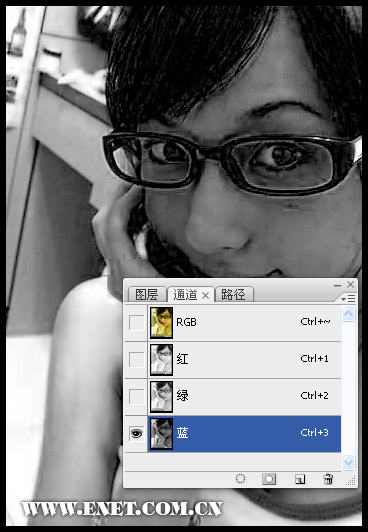The image size is (368, 532).
Task: Load channel as selection icon
Action: [x=240, y=479]
